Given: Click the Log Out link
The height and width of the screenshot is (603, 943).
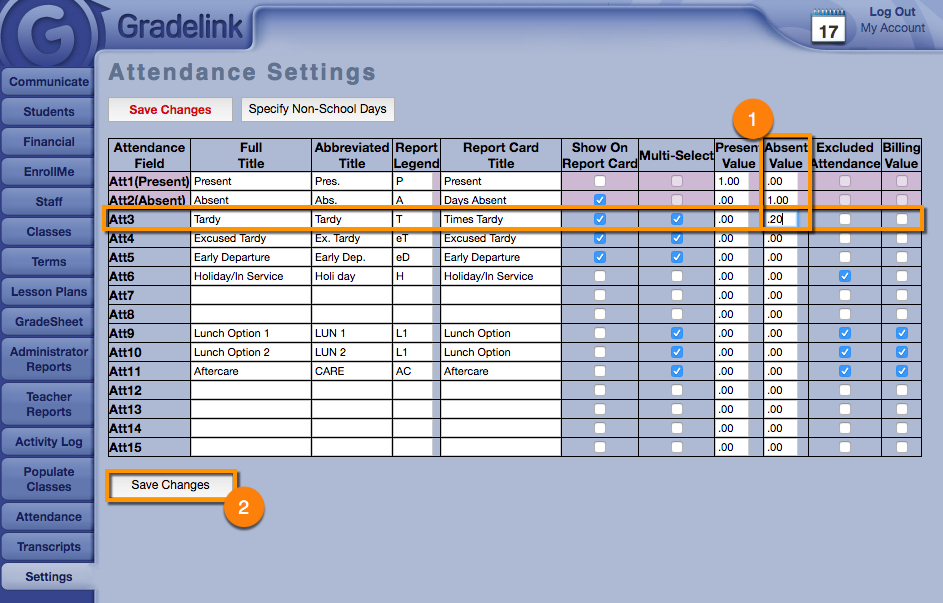Looking at the screenshot, I should pos(892,12).
